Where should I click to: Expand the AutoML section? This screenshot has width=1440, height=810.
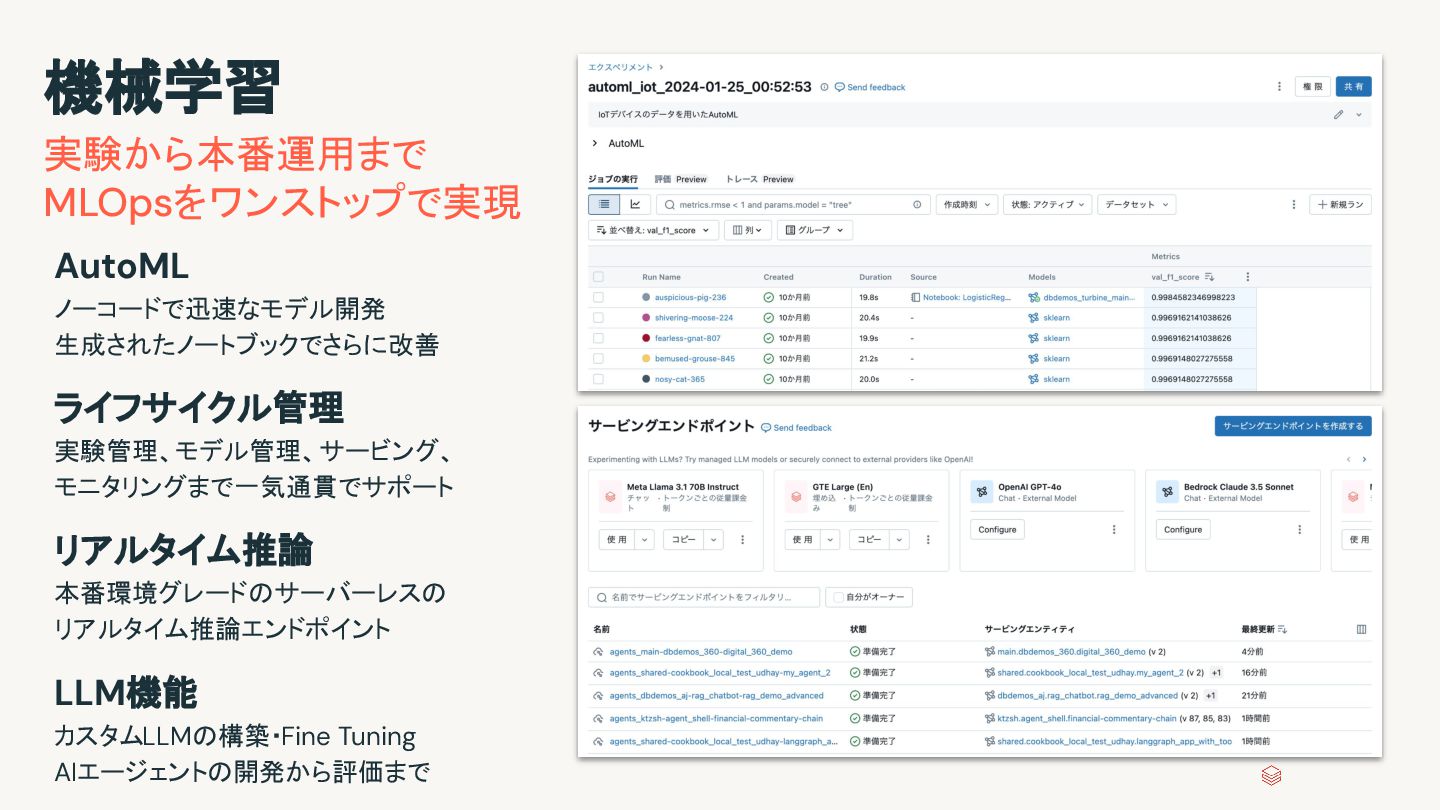click(595, 143)
